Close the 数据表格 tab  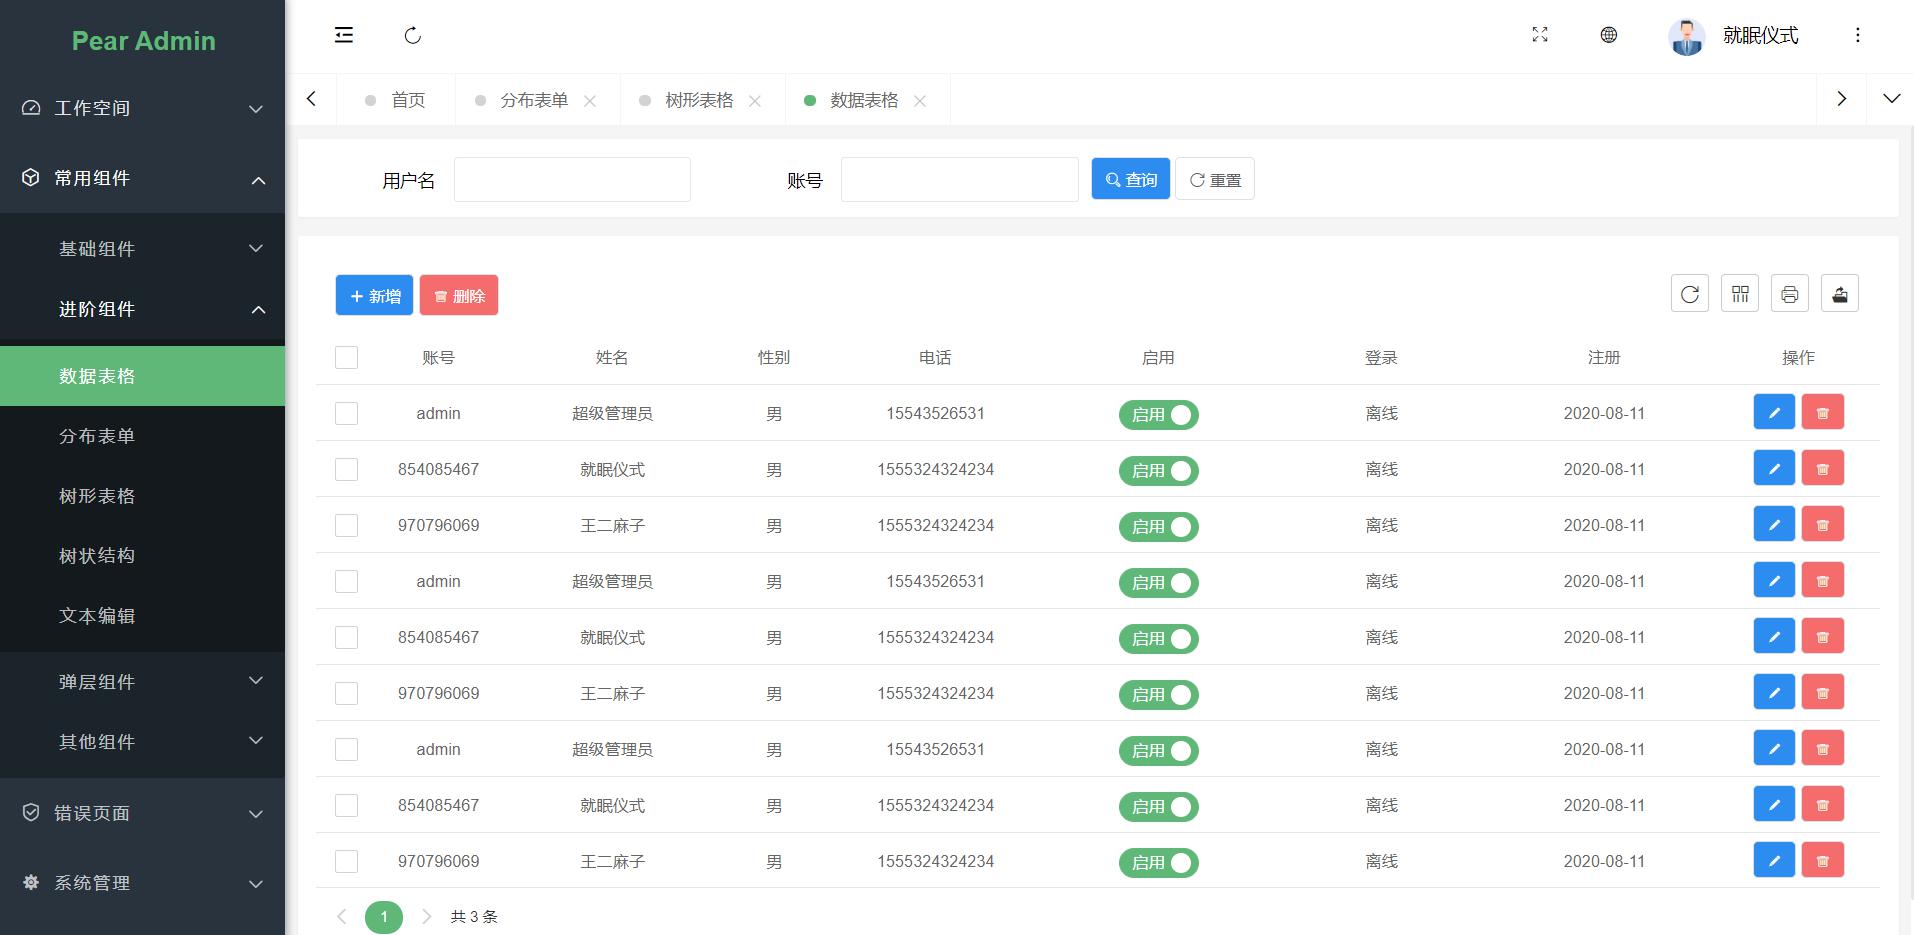click(920, 101)
